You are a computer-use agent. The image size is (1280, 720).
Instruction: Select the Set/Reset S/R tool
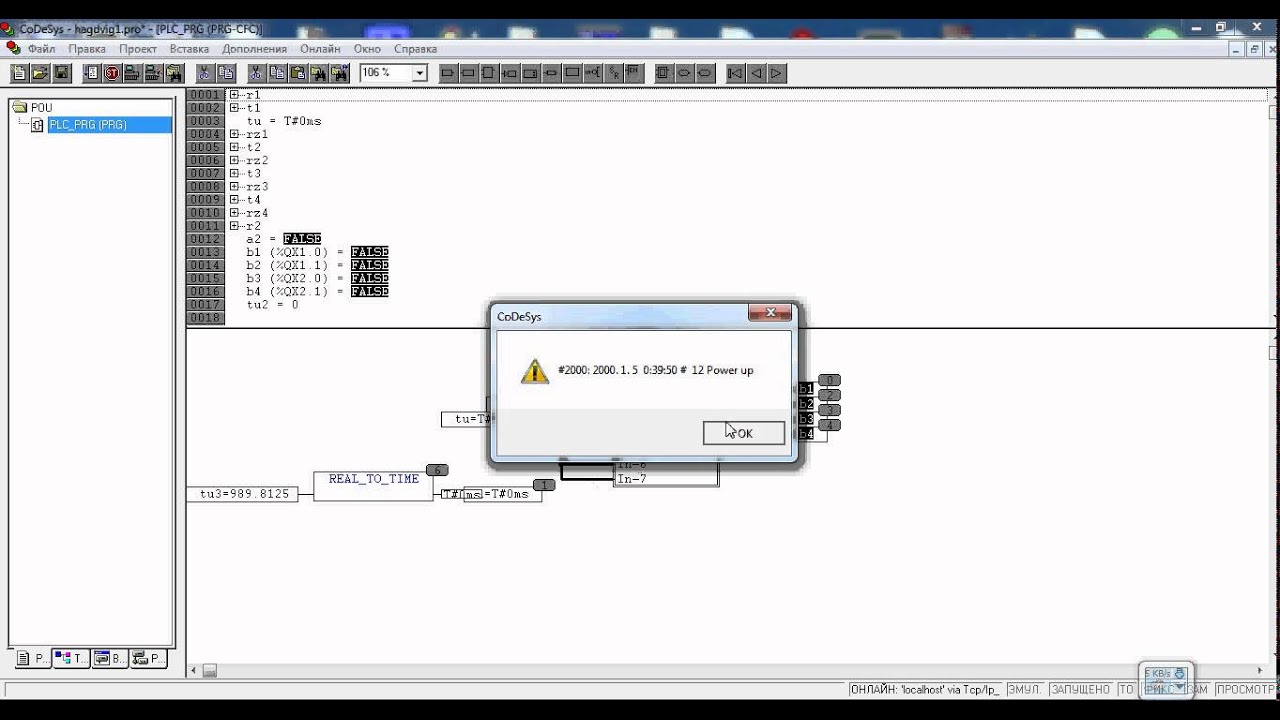tap(614, 73)
